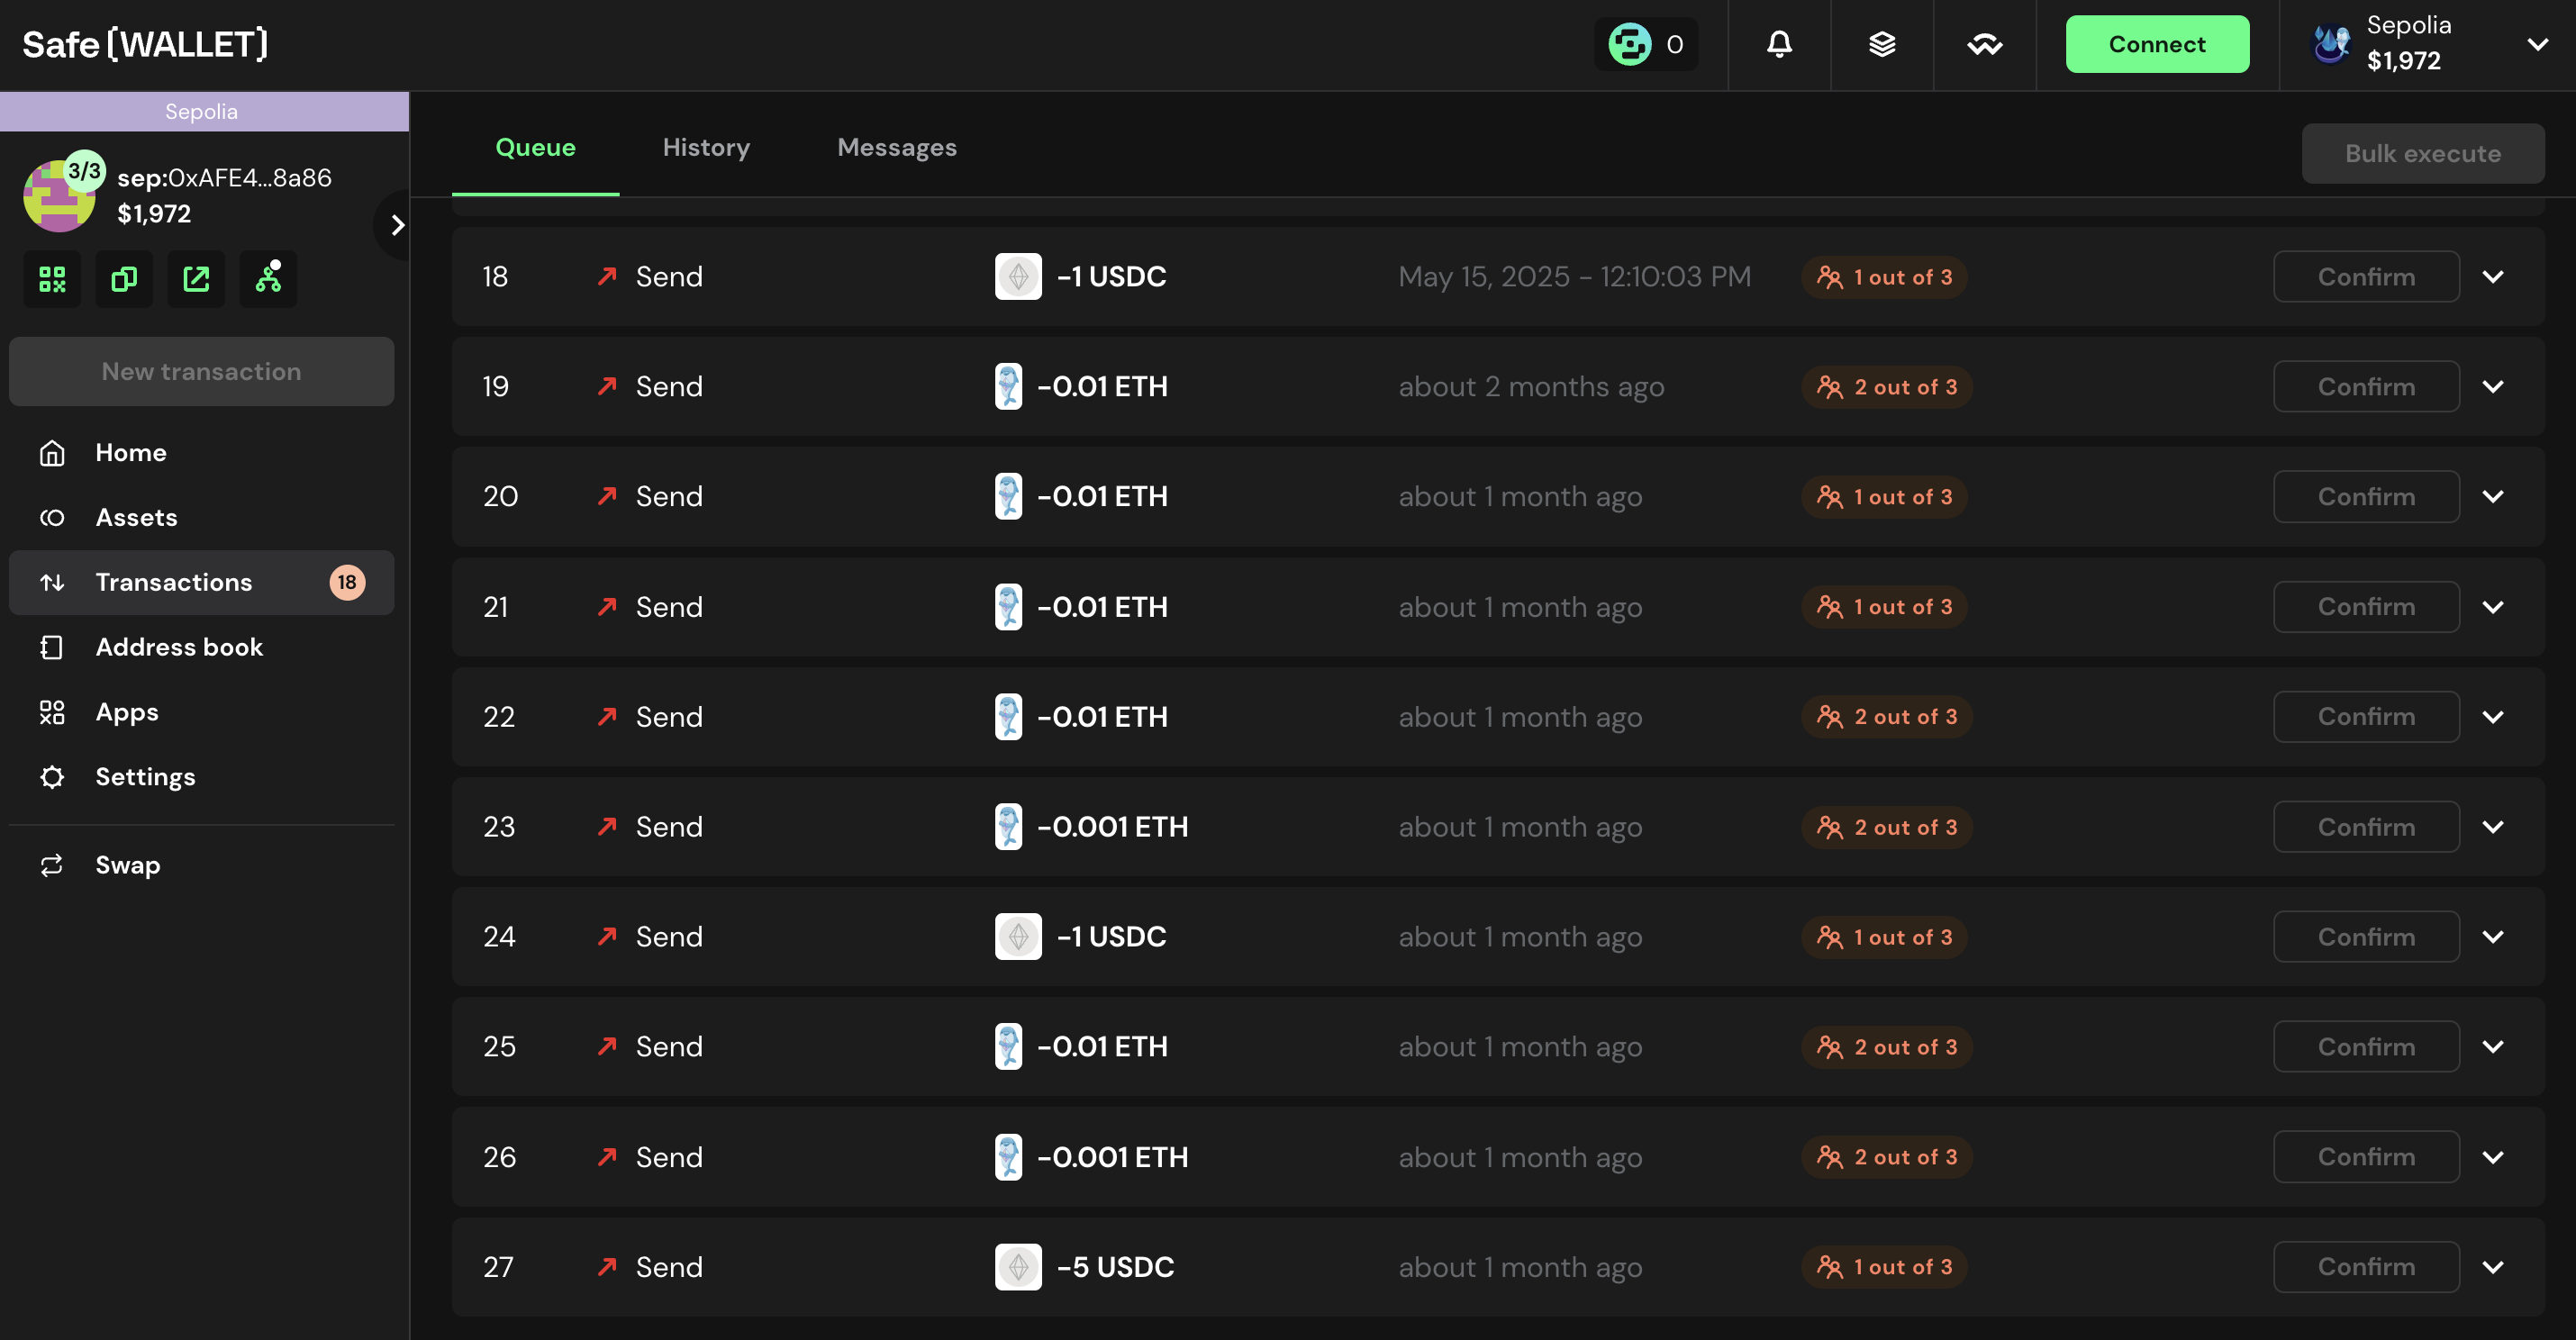This screenshot has width=2576, height=1340.
Task: Copy the Safe address icon
Action: point(124,279)
